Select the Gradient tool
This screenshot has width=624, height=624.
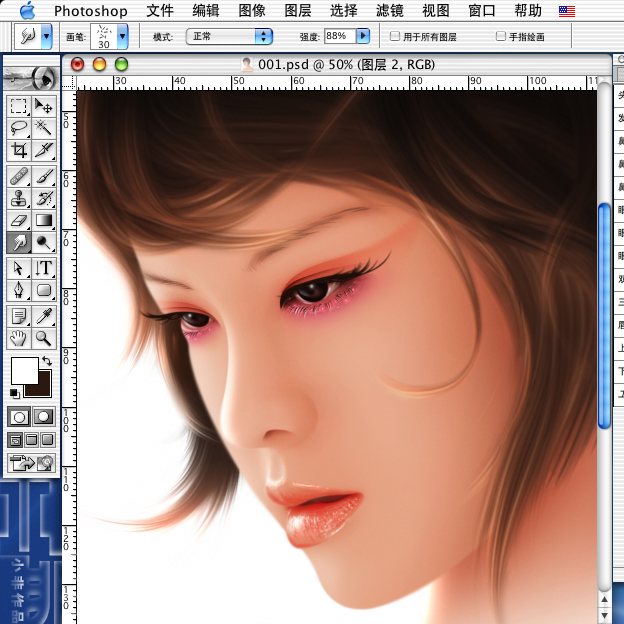click(43, 220)
